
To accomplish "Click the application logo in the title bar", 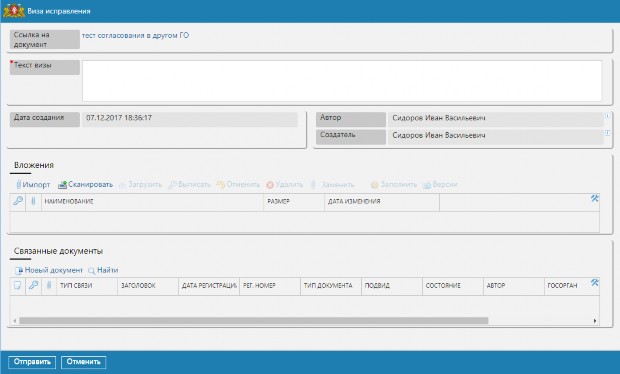I will click(x=14, y=11).
